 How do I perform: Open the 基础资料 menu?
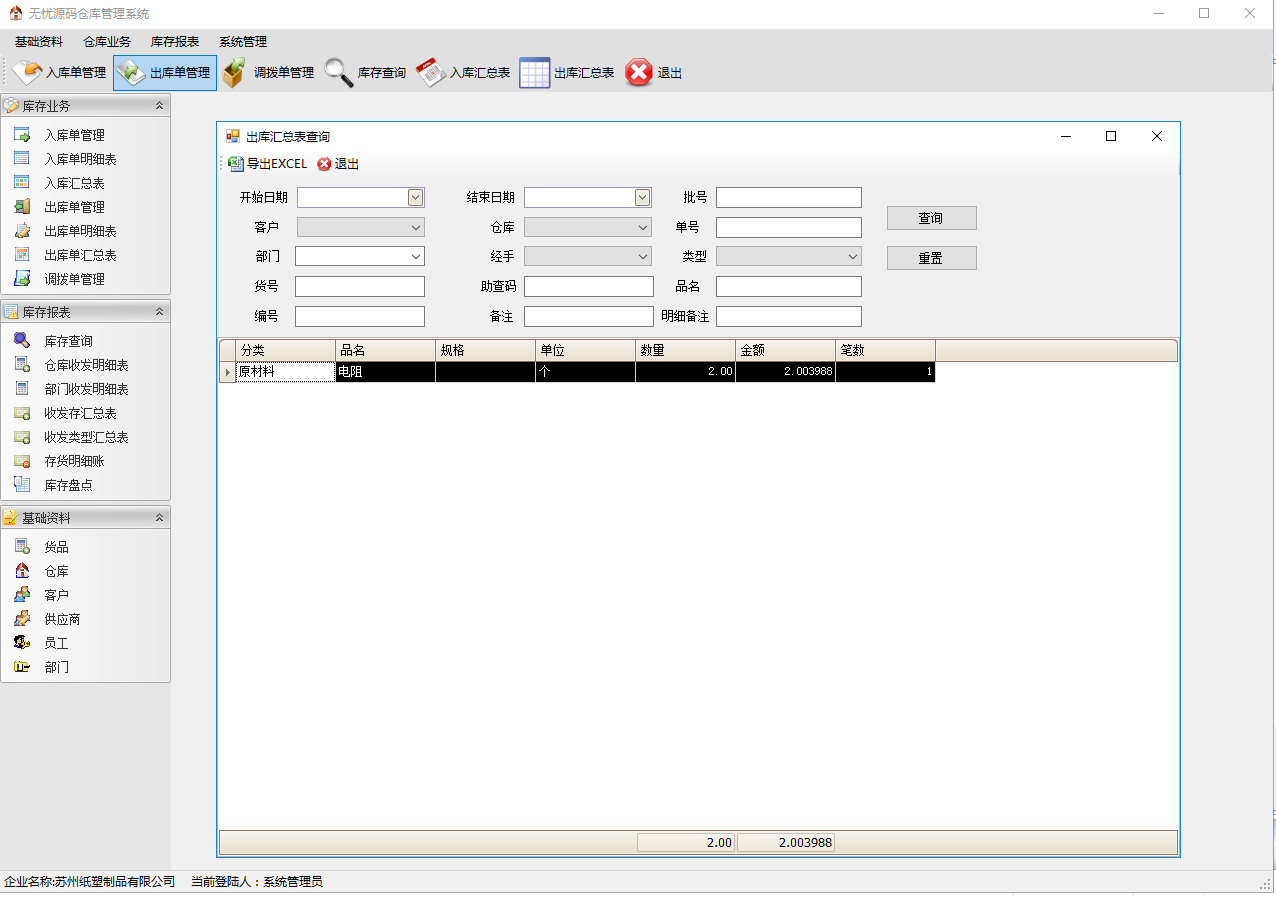(x=39, y=42)
